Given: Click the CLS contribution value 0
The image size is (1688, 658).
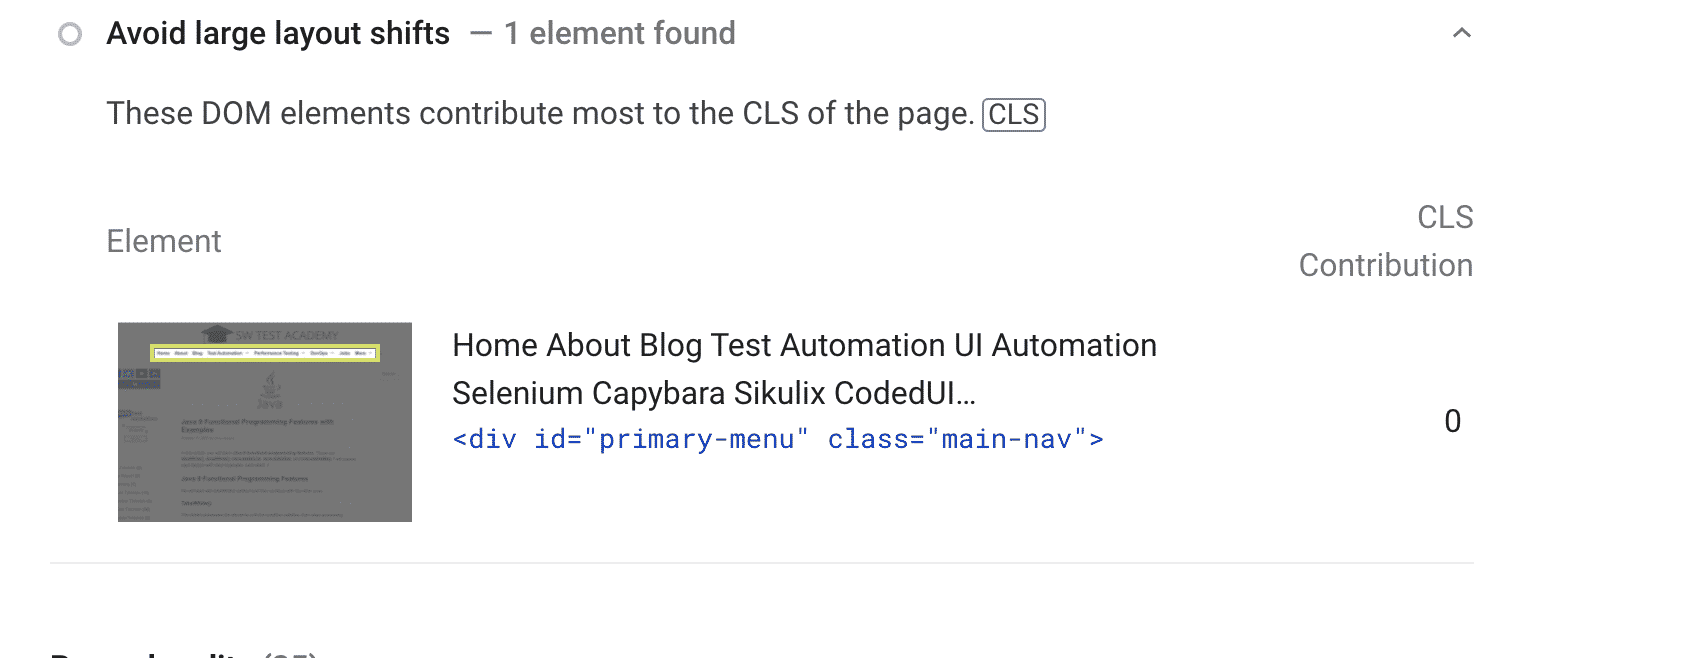Looking at the screenshot, I should tap(1452, 421).
